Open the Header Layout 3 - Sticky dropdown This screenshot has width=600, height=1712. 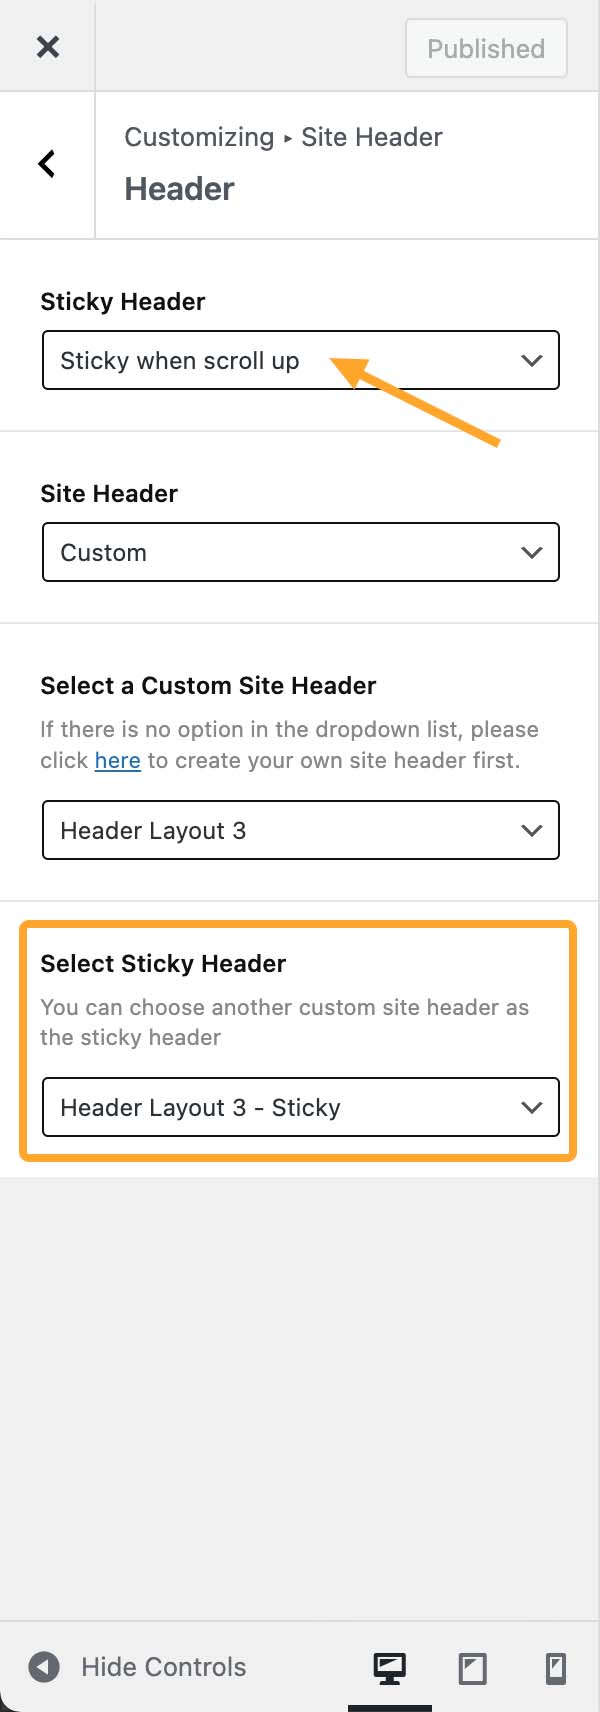300,1107
